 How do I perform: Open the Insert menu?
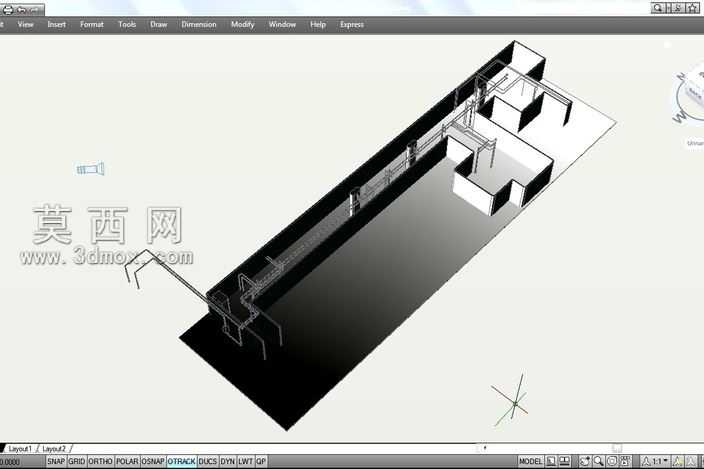click(57, 25)
